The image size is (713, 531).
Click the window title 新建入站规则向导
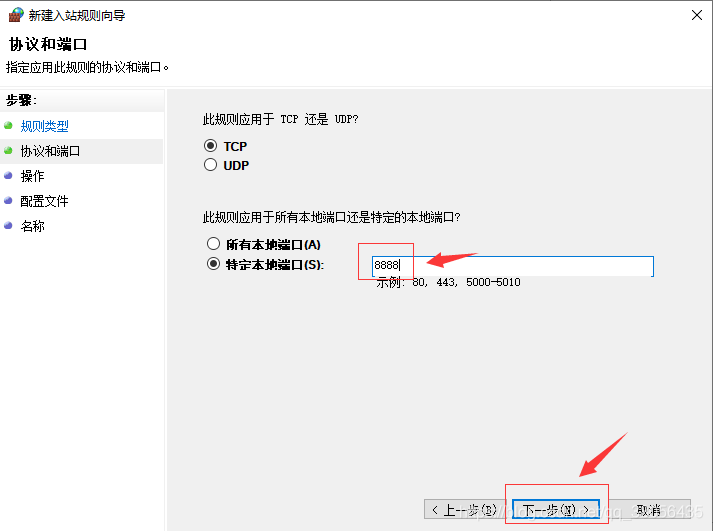(77, 15)
